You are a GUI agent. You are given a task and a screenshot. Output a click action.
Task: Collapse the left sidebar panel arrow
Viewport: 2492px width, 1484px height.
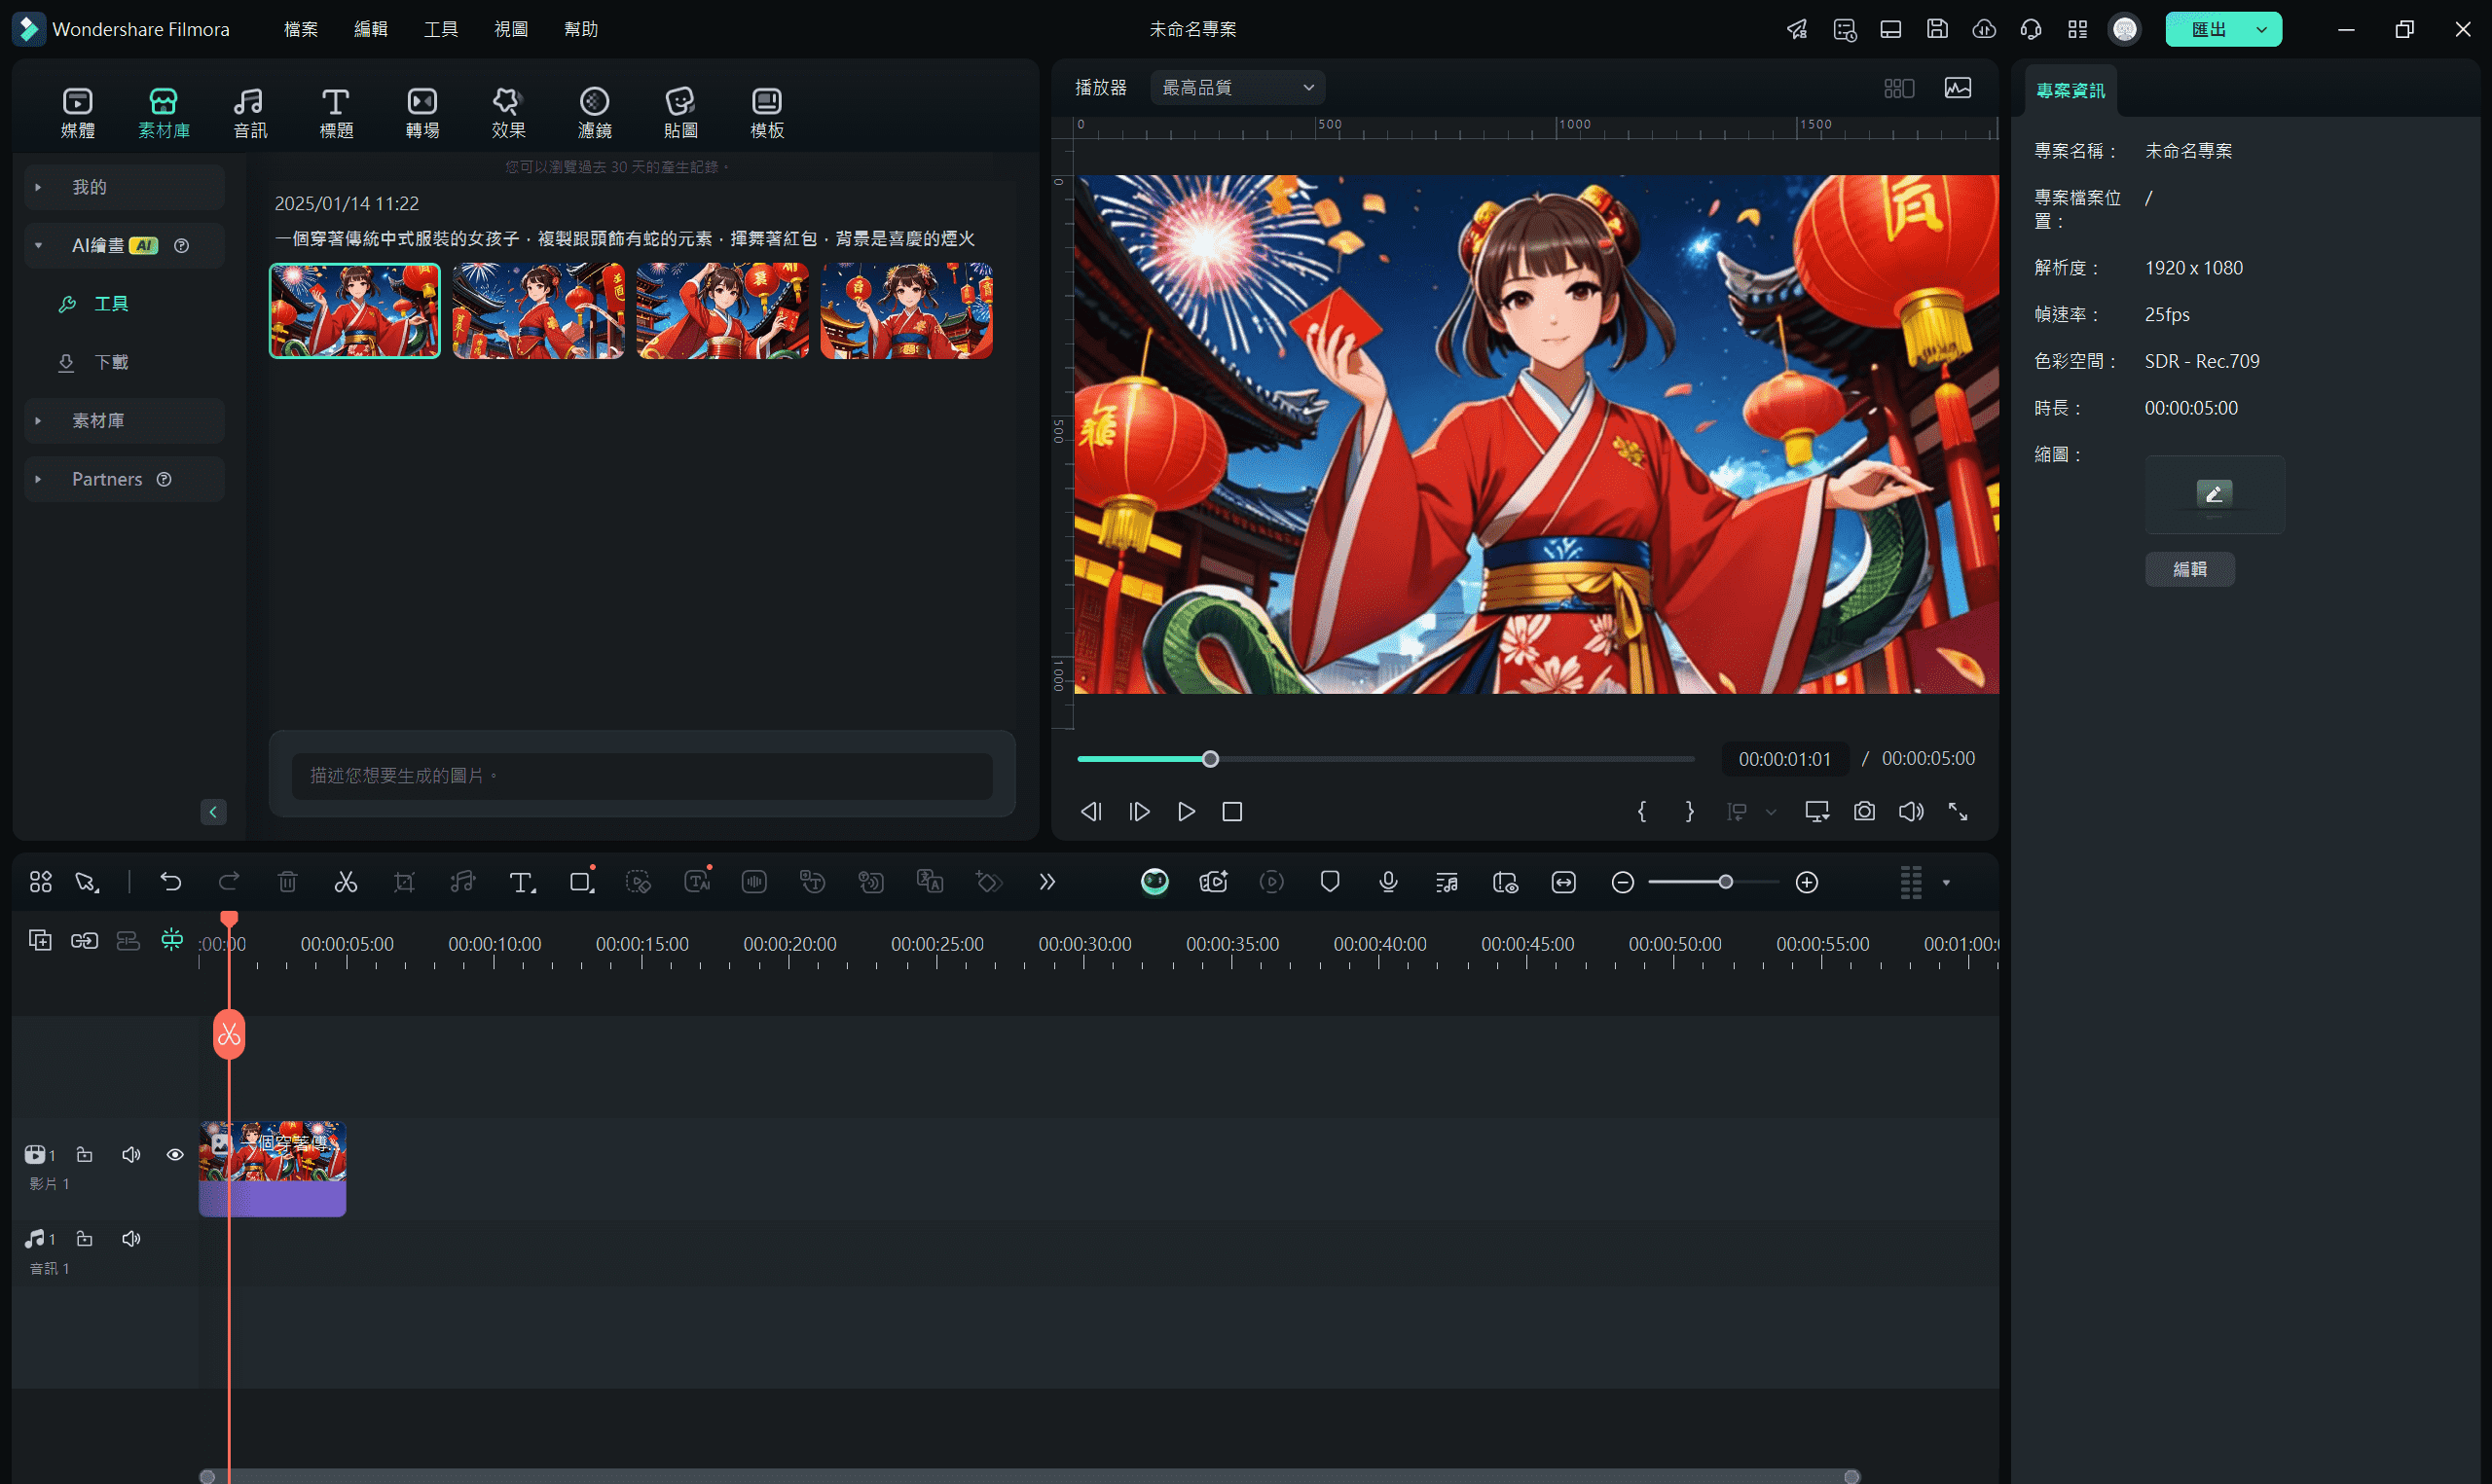click(x=213, y=812)
